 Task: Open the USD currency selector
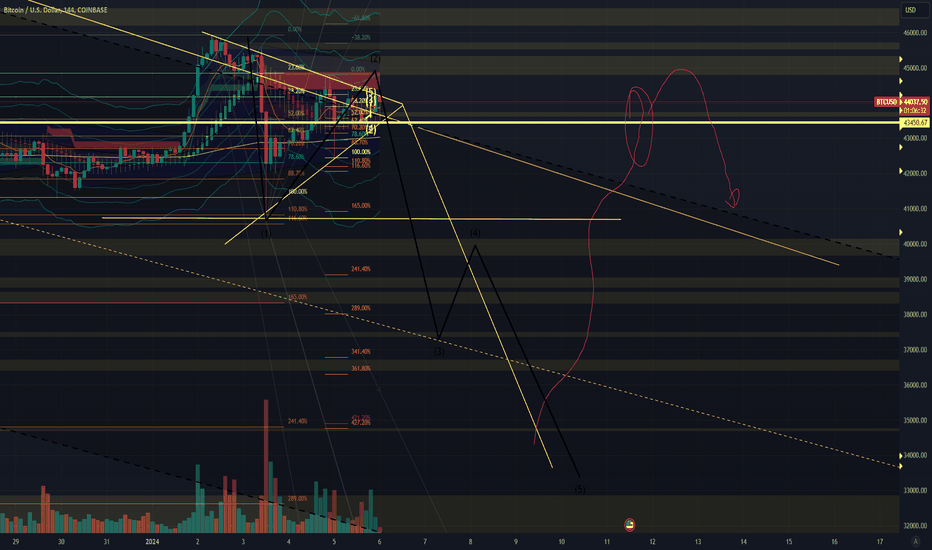tap(910, 10)
